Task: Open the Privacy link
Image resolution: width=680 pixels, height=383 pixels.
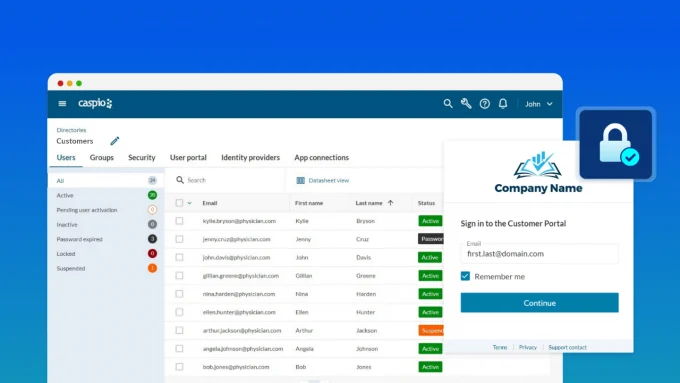Action: click(528, 347)
